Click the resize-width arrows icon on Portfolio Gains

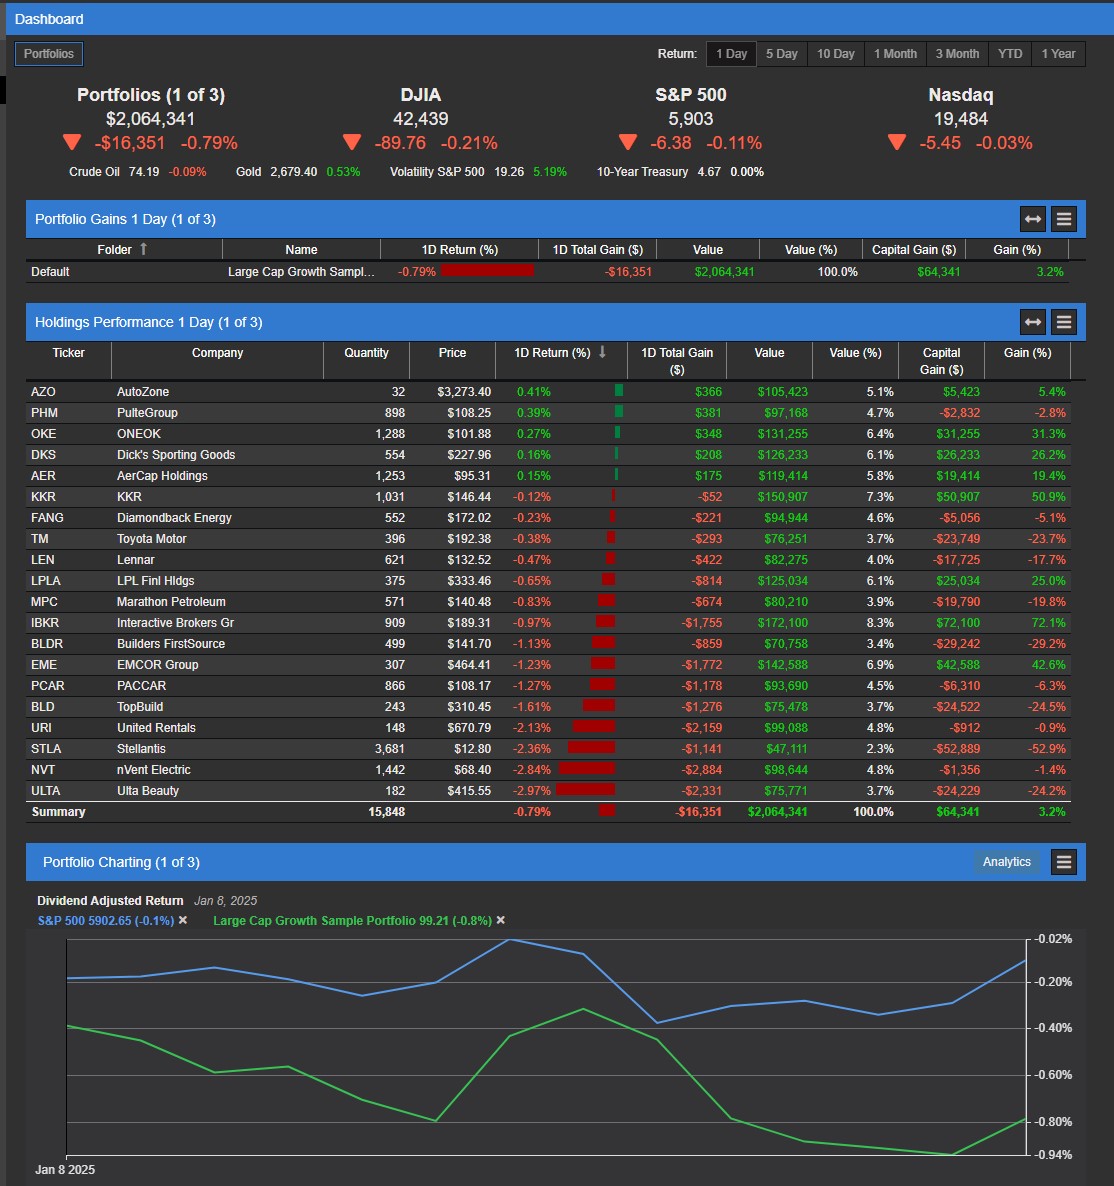[x=1031, y=218]
